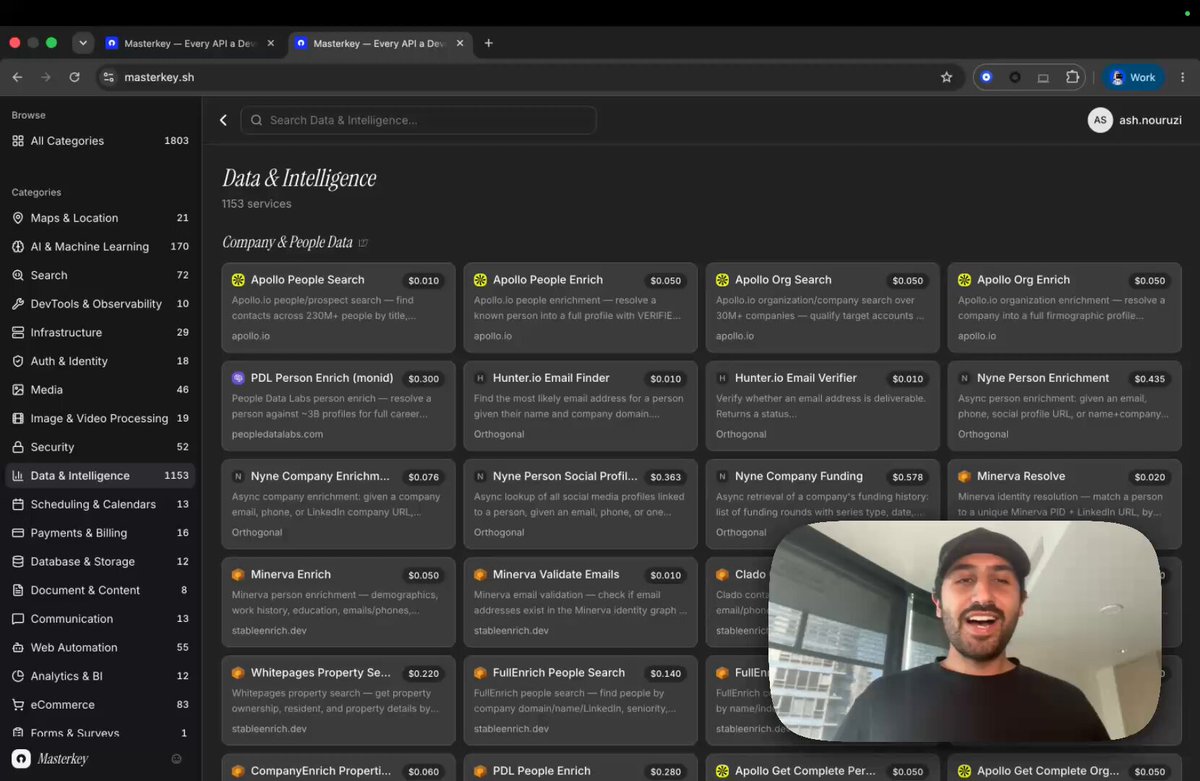
Task: Open the ash.nouruzi account menu
Action: click(1135, 120)
